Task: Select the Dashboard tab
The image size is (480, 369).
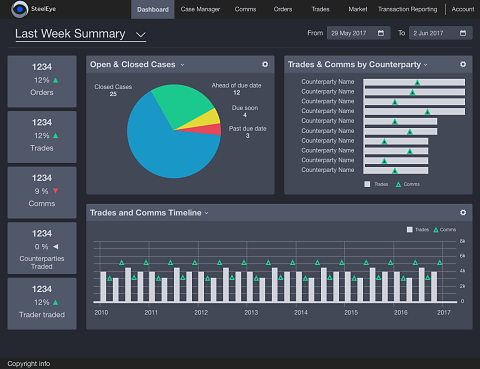Action: pyautogui.click(x=153, y=9)
